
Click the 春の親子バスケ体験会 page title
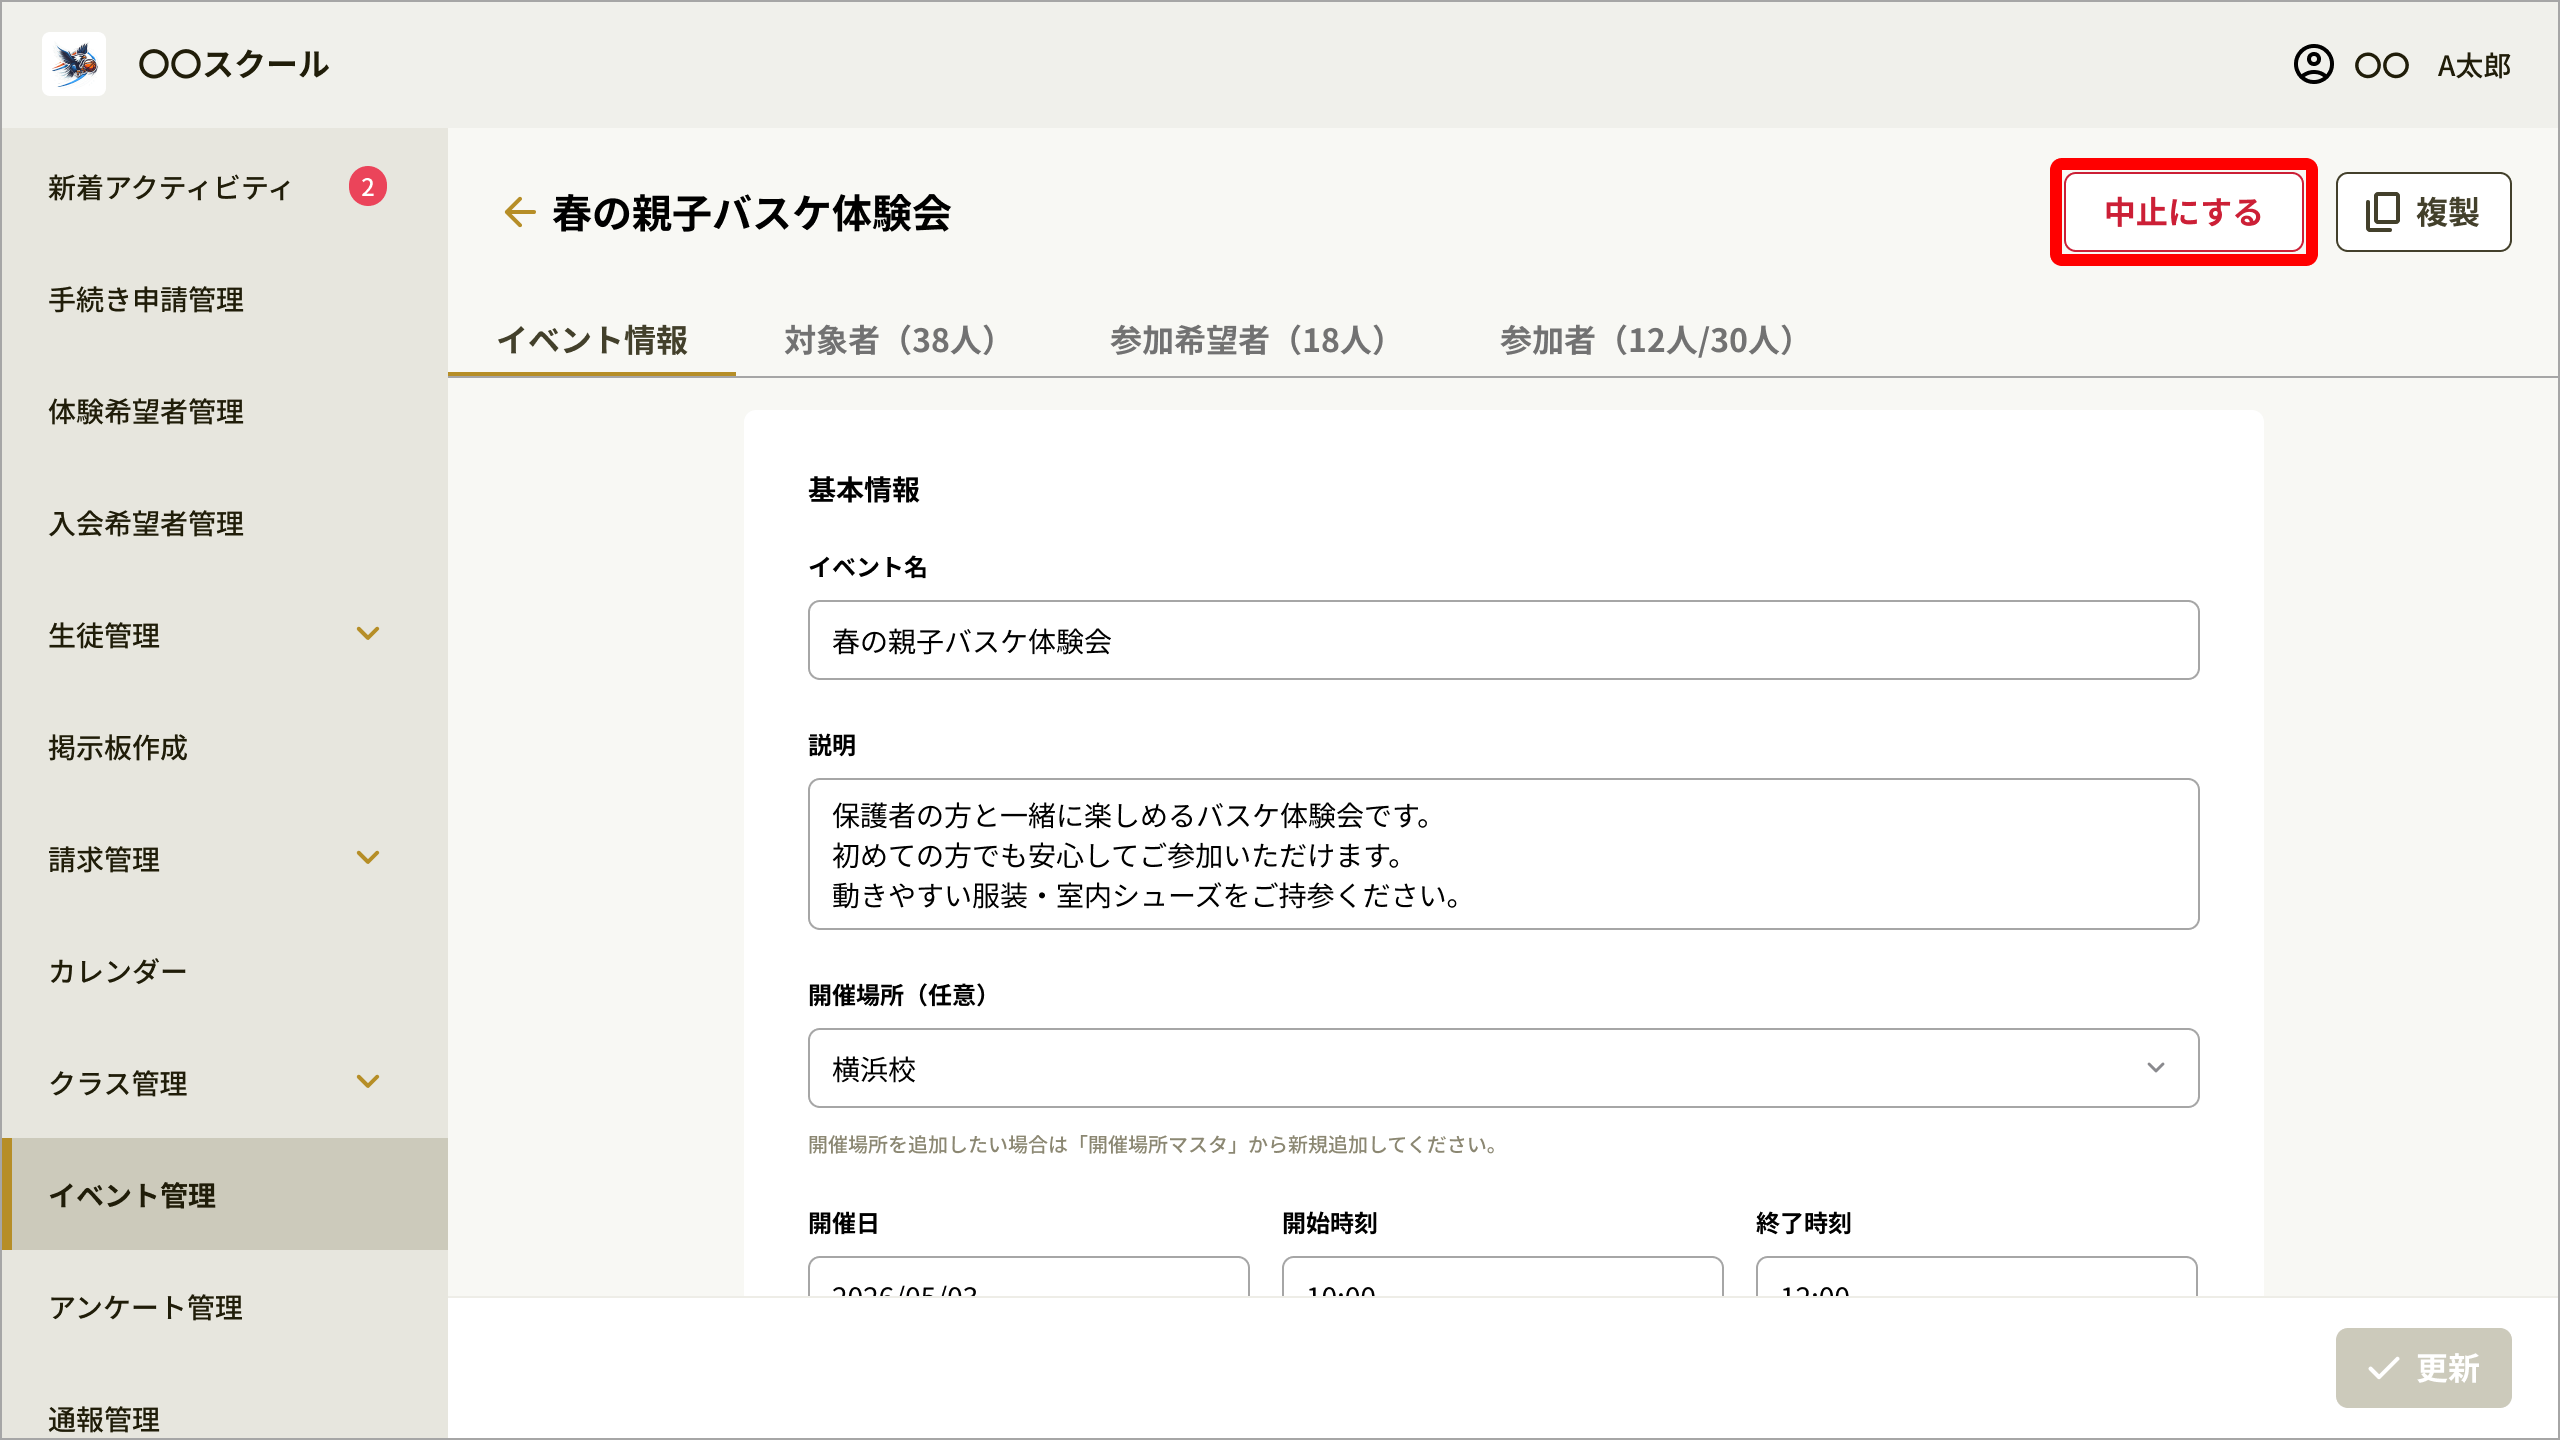pyautogui.click(x=751, y=213)
